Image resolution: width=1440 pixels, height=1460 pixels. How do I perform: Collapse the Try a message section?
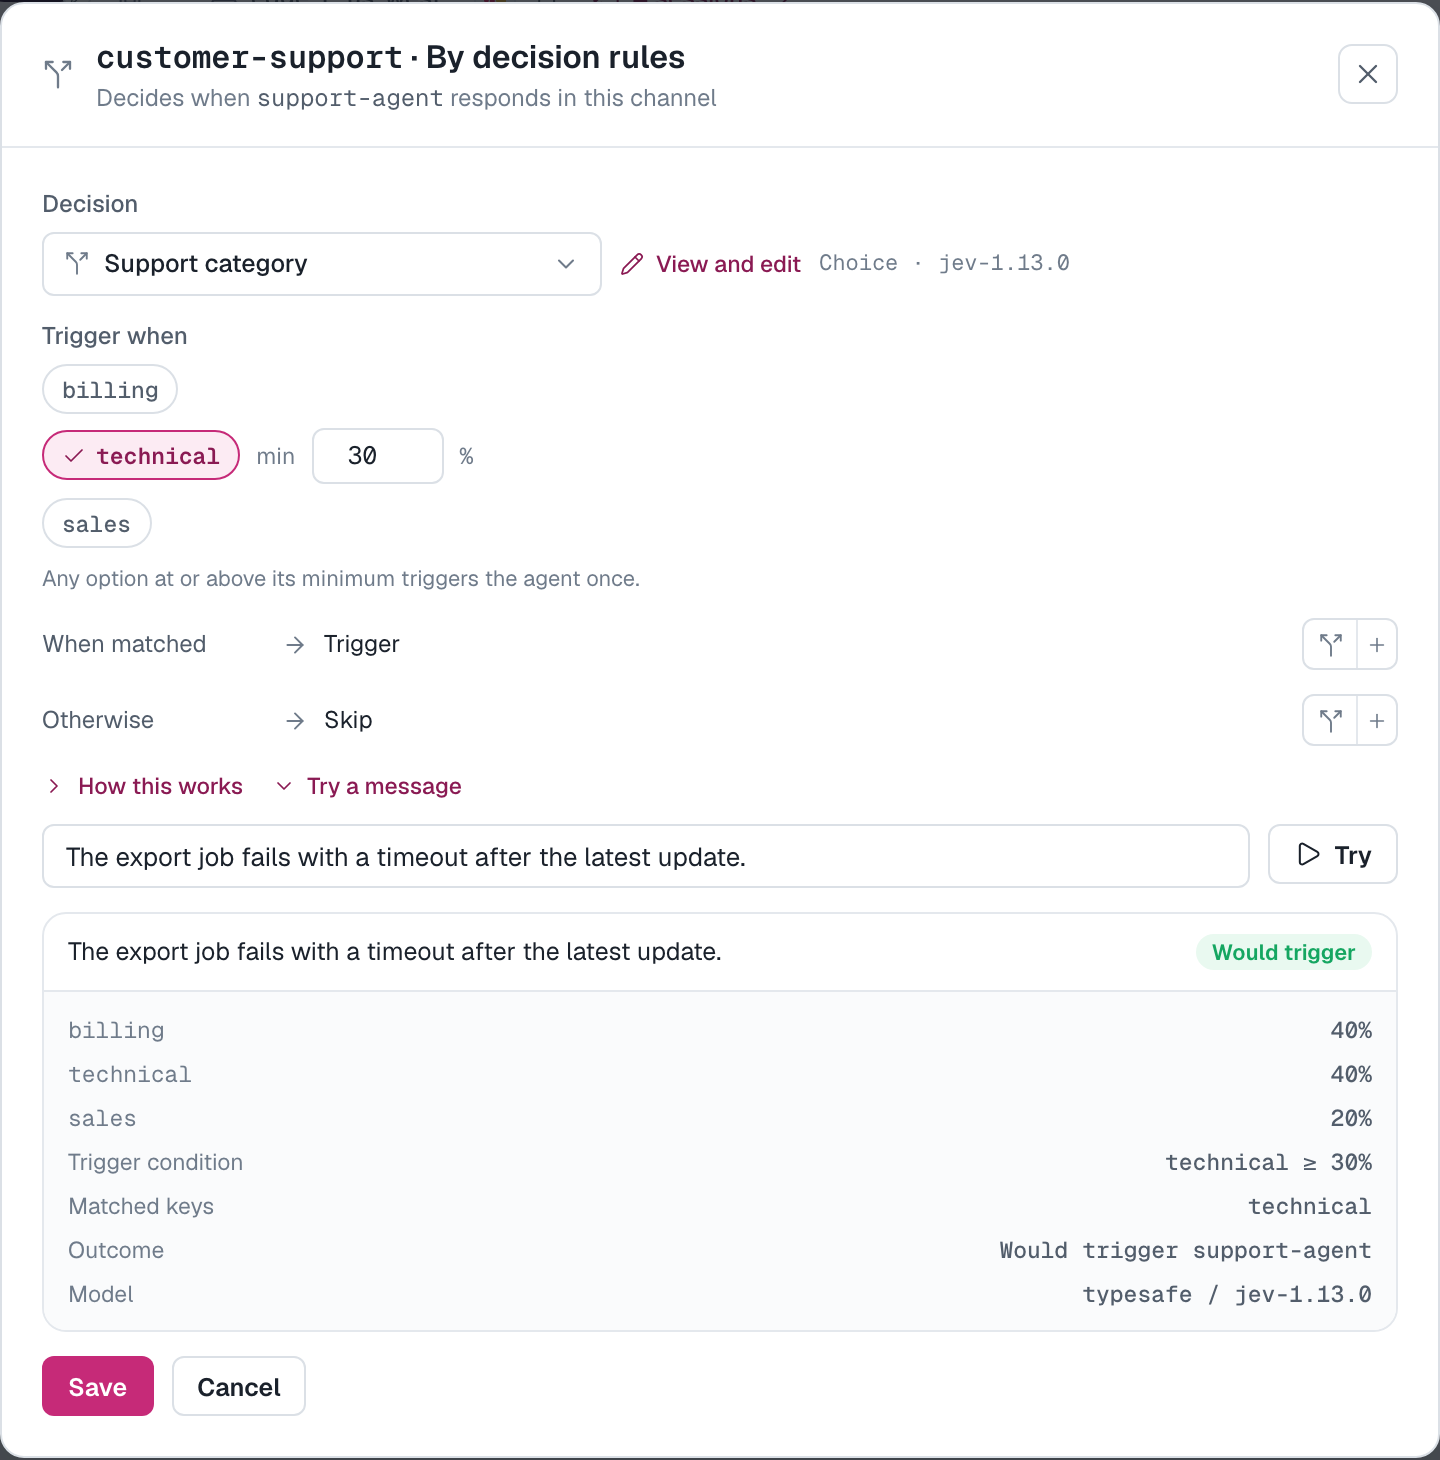[368, 786]
